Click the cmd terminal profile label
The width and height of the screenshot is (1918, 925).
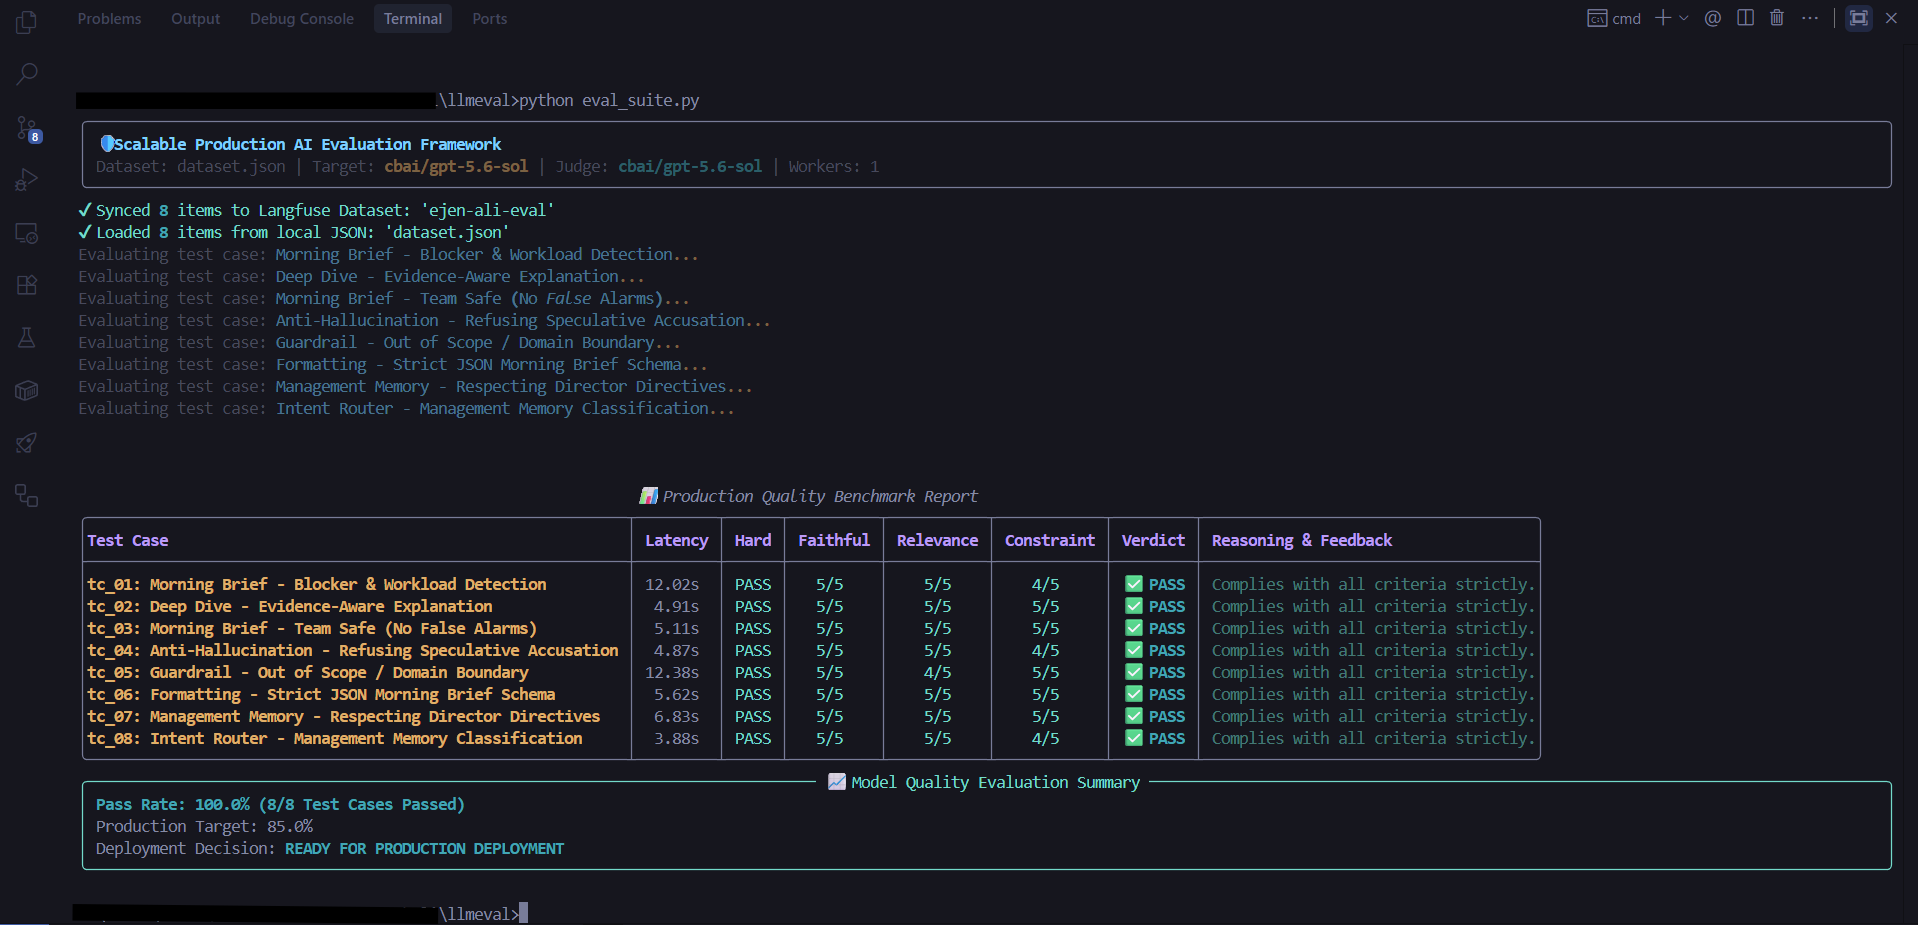click(x=1614, y=18)
